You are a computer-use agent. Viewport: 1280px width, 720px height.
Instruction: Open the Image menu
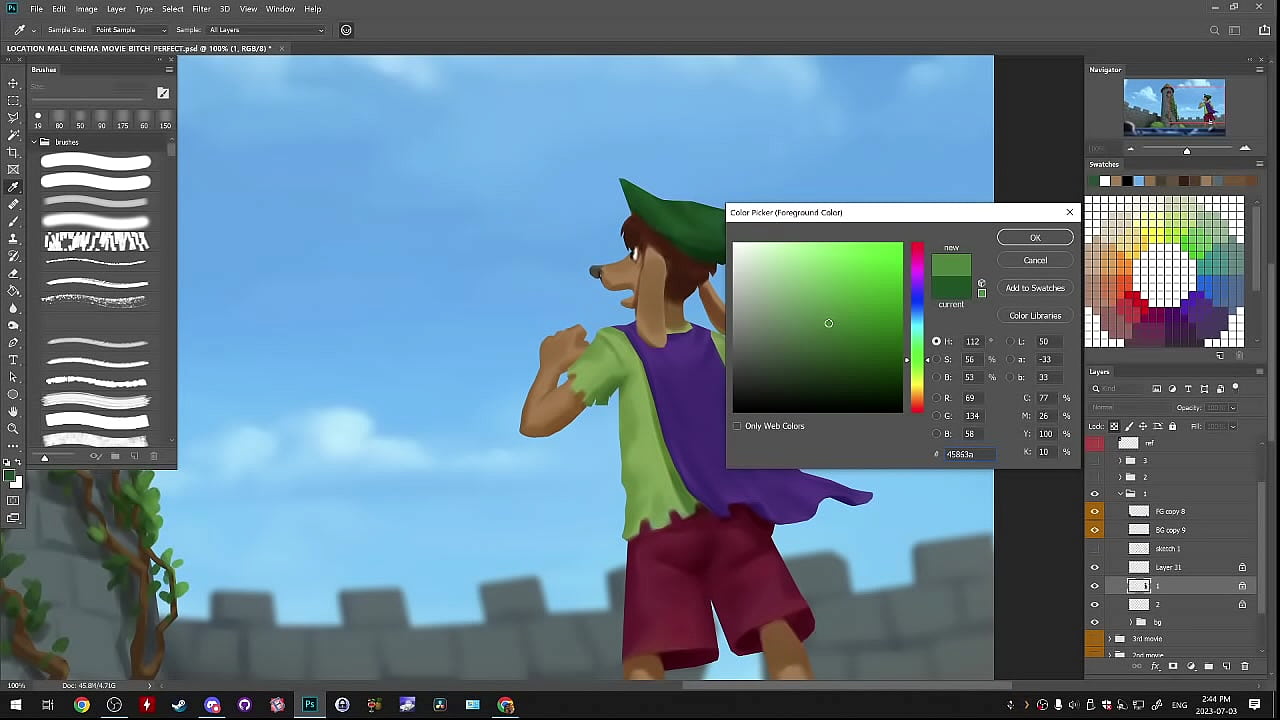coord(87,9)
